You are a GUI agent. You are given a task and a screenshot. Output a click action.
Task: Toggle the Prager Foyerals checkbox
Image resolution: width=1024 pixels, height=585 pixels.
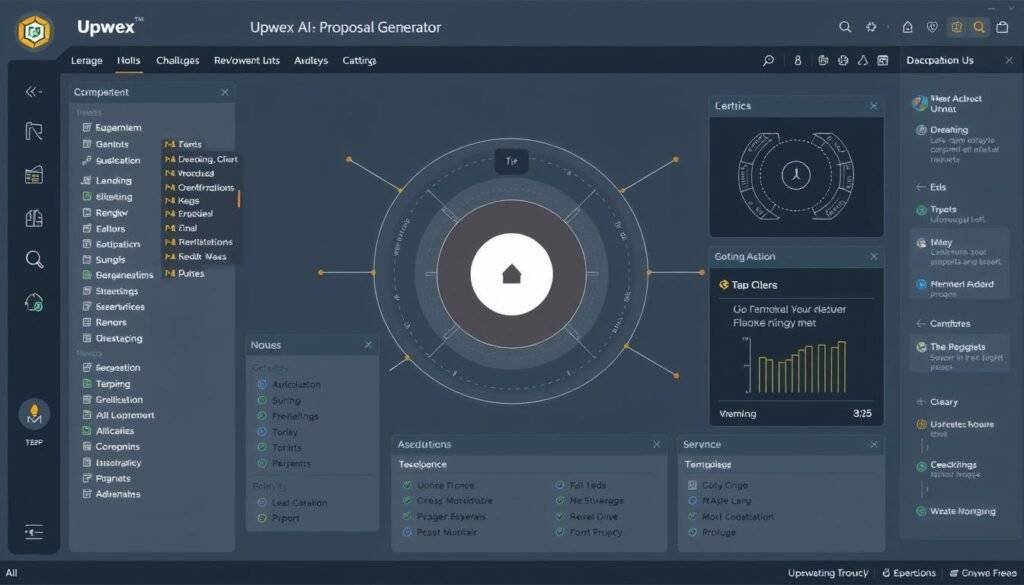coord(407,516)
